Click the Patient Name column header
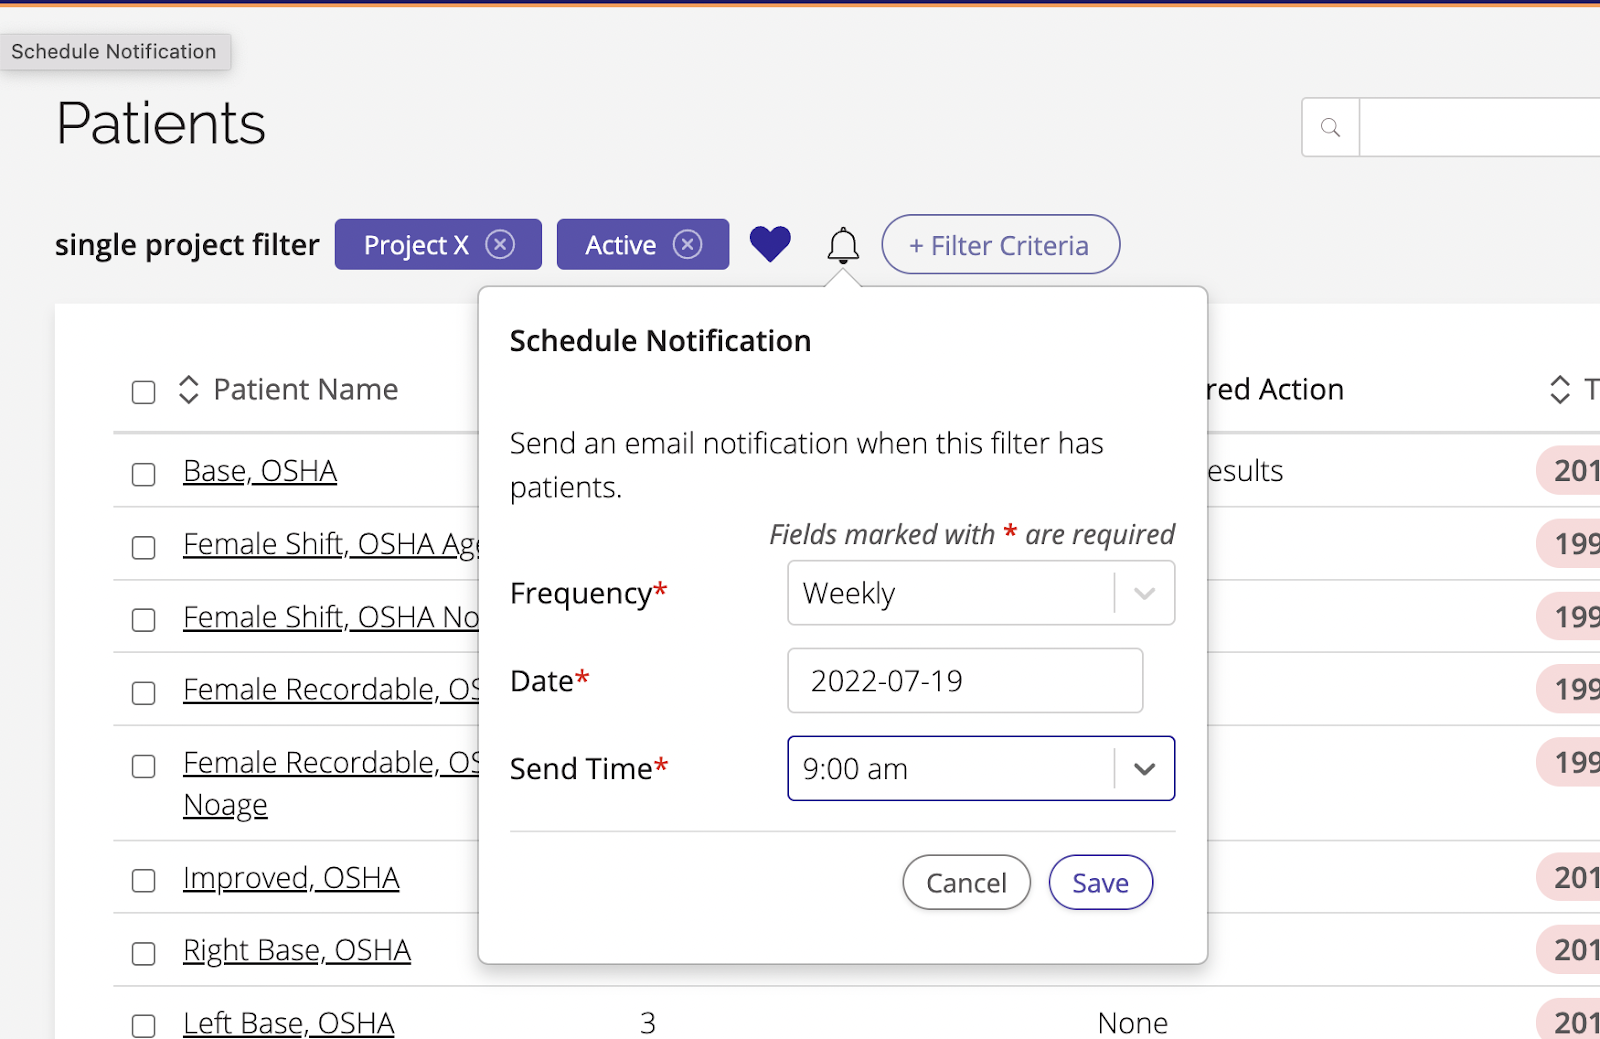The image size is (1600, 1039). (x=306, y=389)
